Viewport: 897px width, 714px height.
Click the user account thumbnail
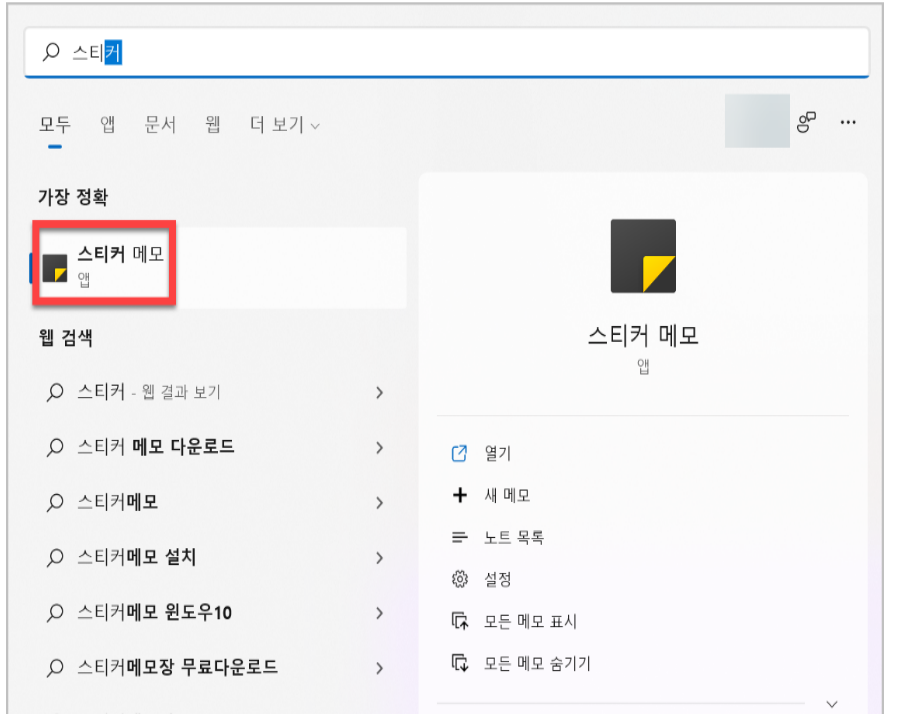pyautogui.click(x=757, y=121)
